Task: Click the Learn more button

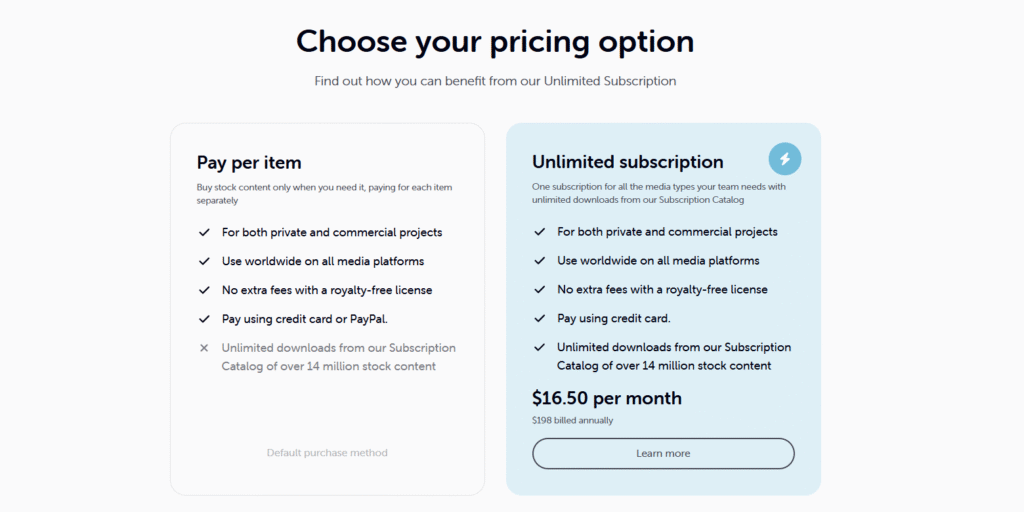Action: 663,453
